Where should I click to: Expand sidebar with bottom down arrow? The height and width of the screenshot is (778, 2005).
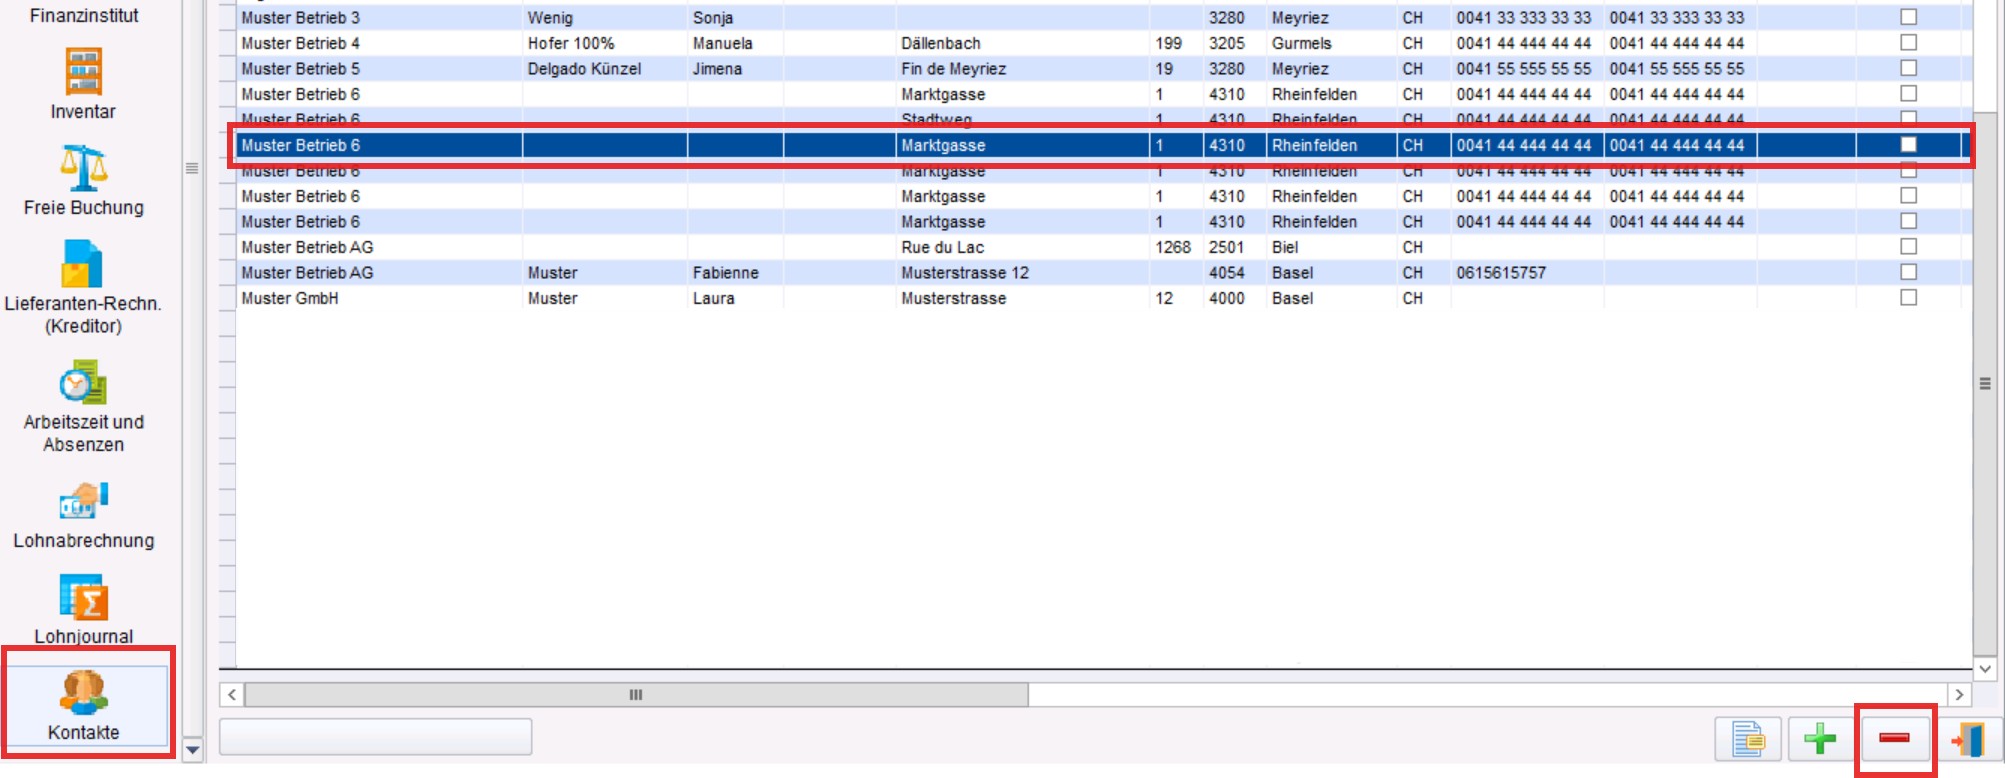click(x=193, y=749)
